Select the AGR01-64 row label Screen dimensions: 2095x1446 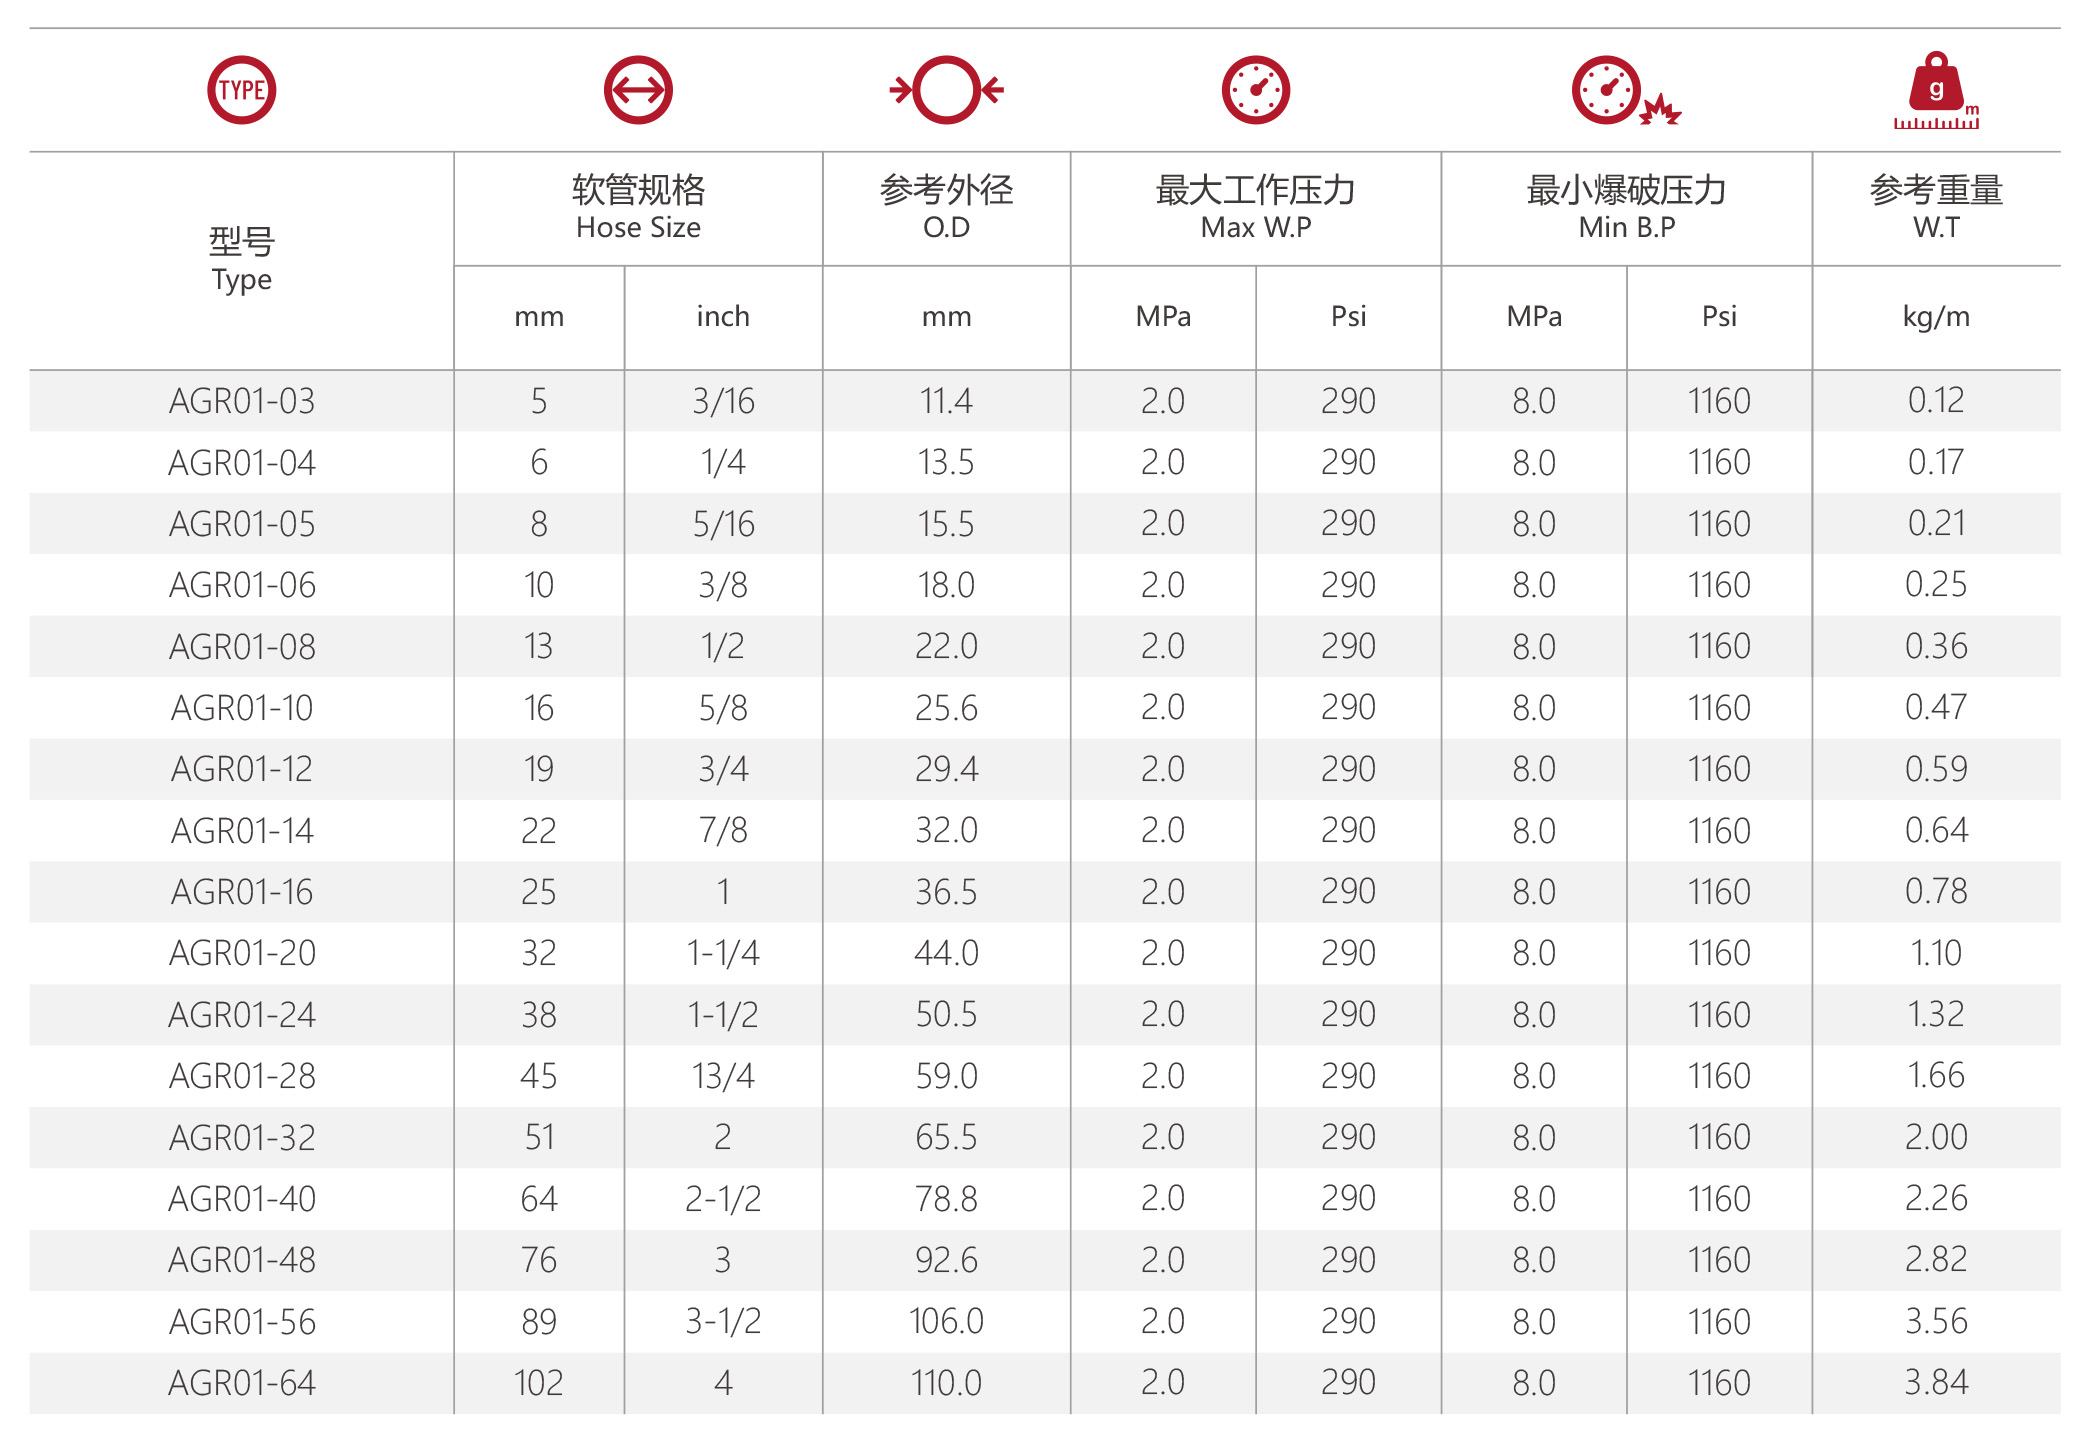pos(241,1383)
